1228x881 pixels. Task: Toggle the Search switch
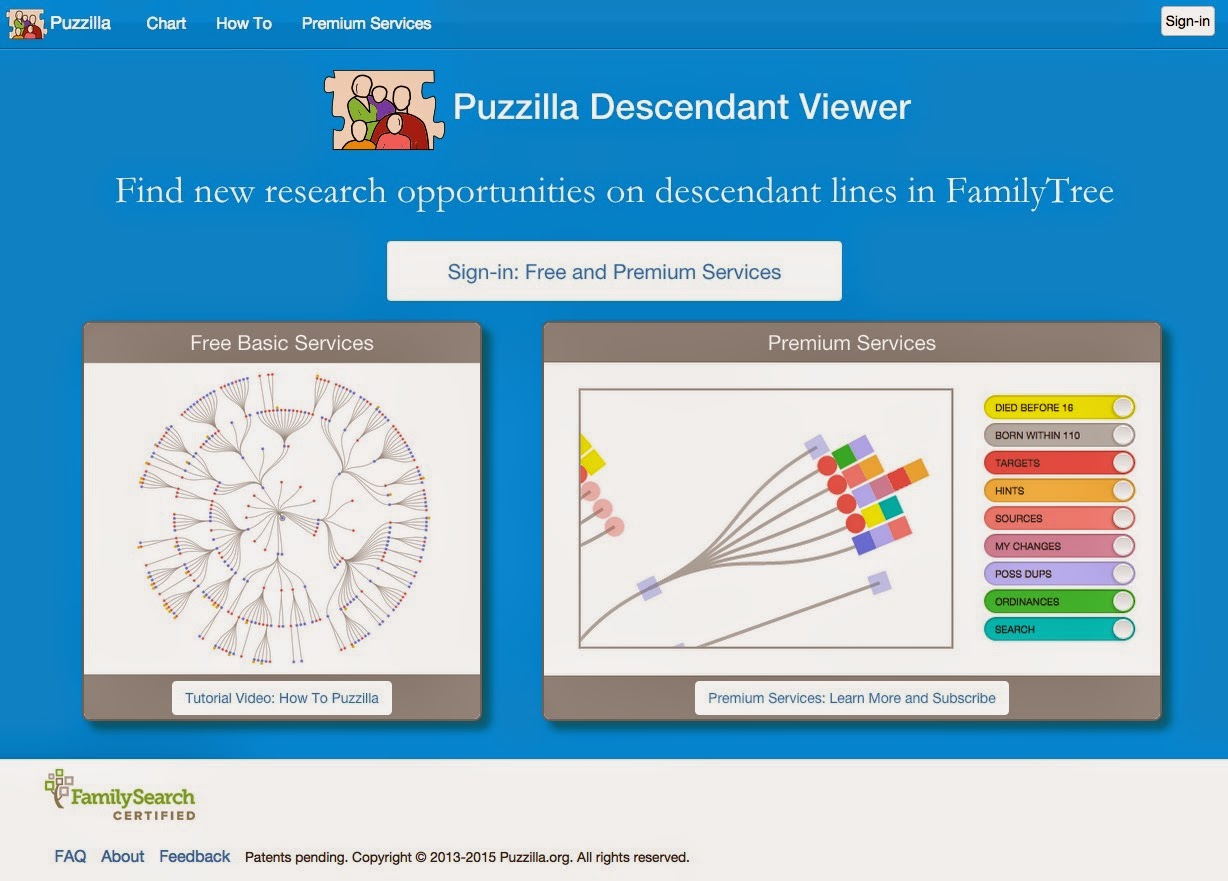pos(1060,629)
